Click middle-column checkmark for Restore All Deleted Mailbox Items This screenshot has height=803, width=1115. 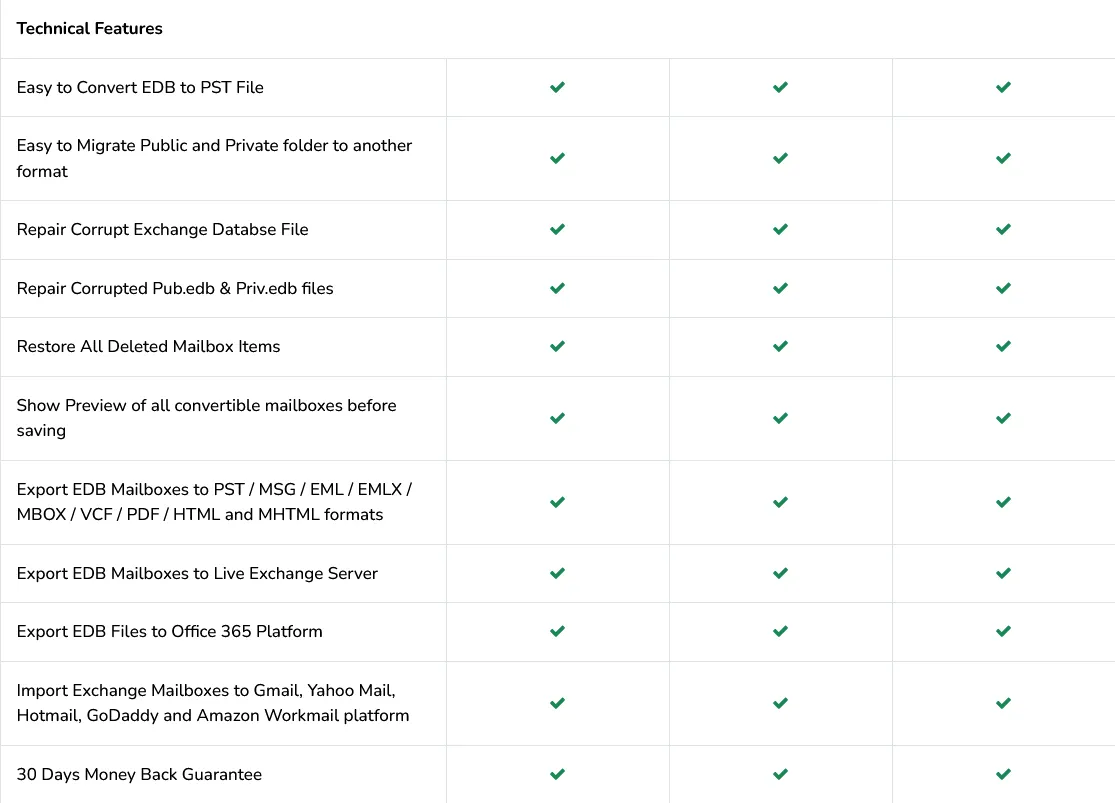(780, 346)
